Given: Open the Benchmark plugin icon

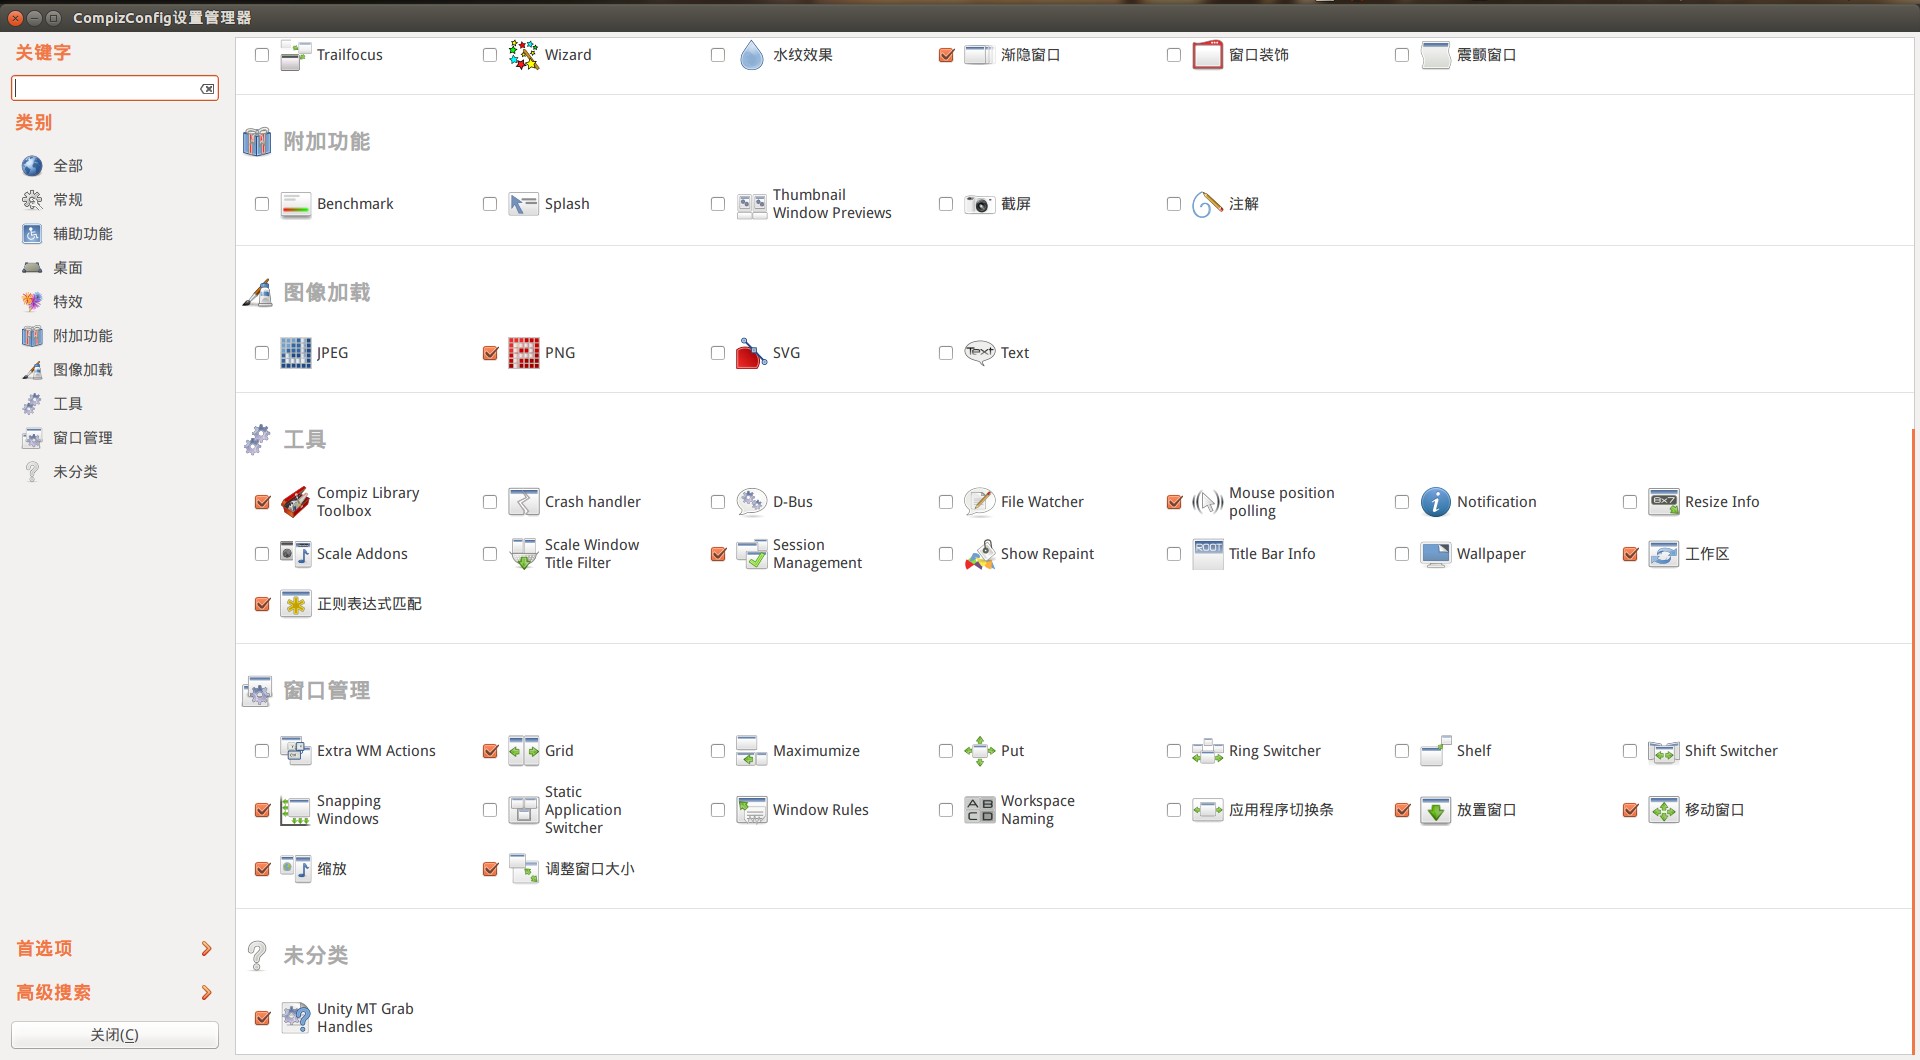Looking at the screenshot, I should (296, 204).
